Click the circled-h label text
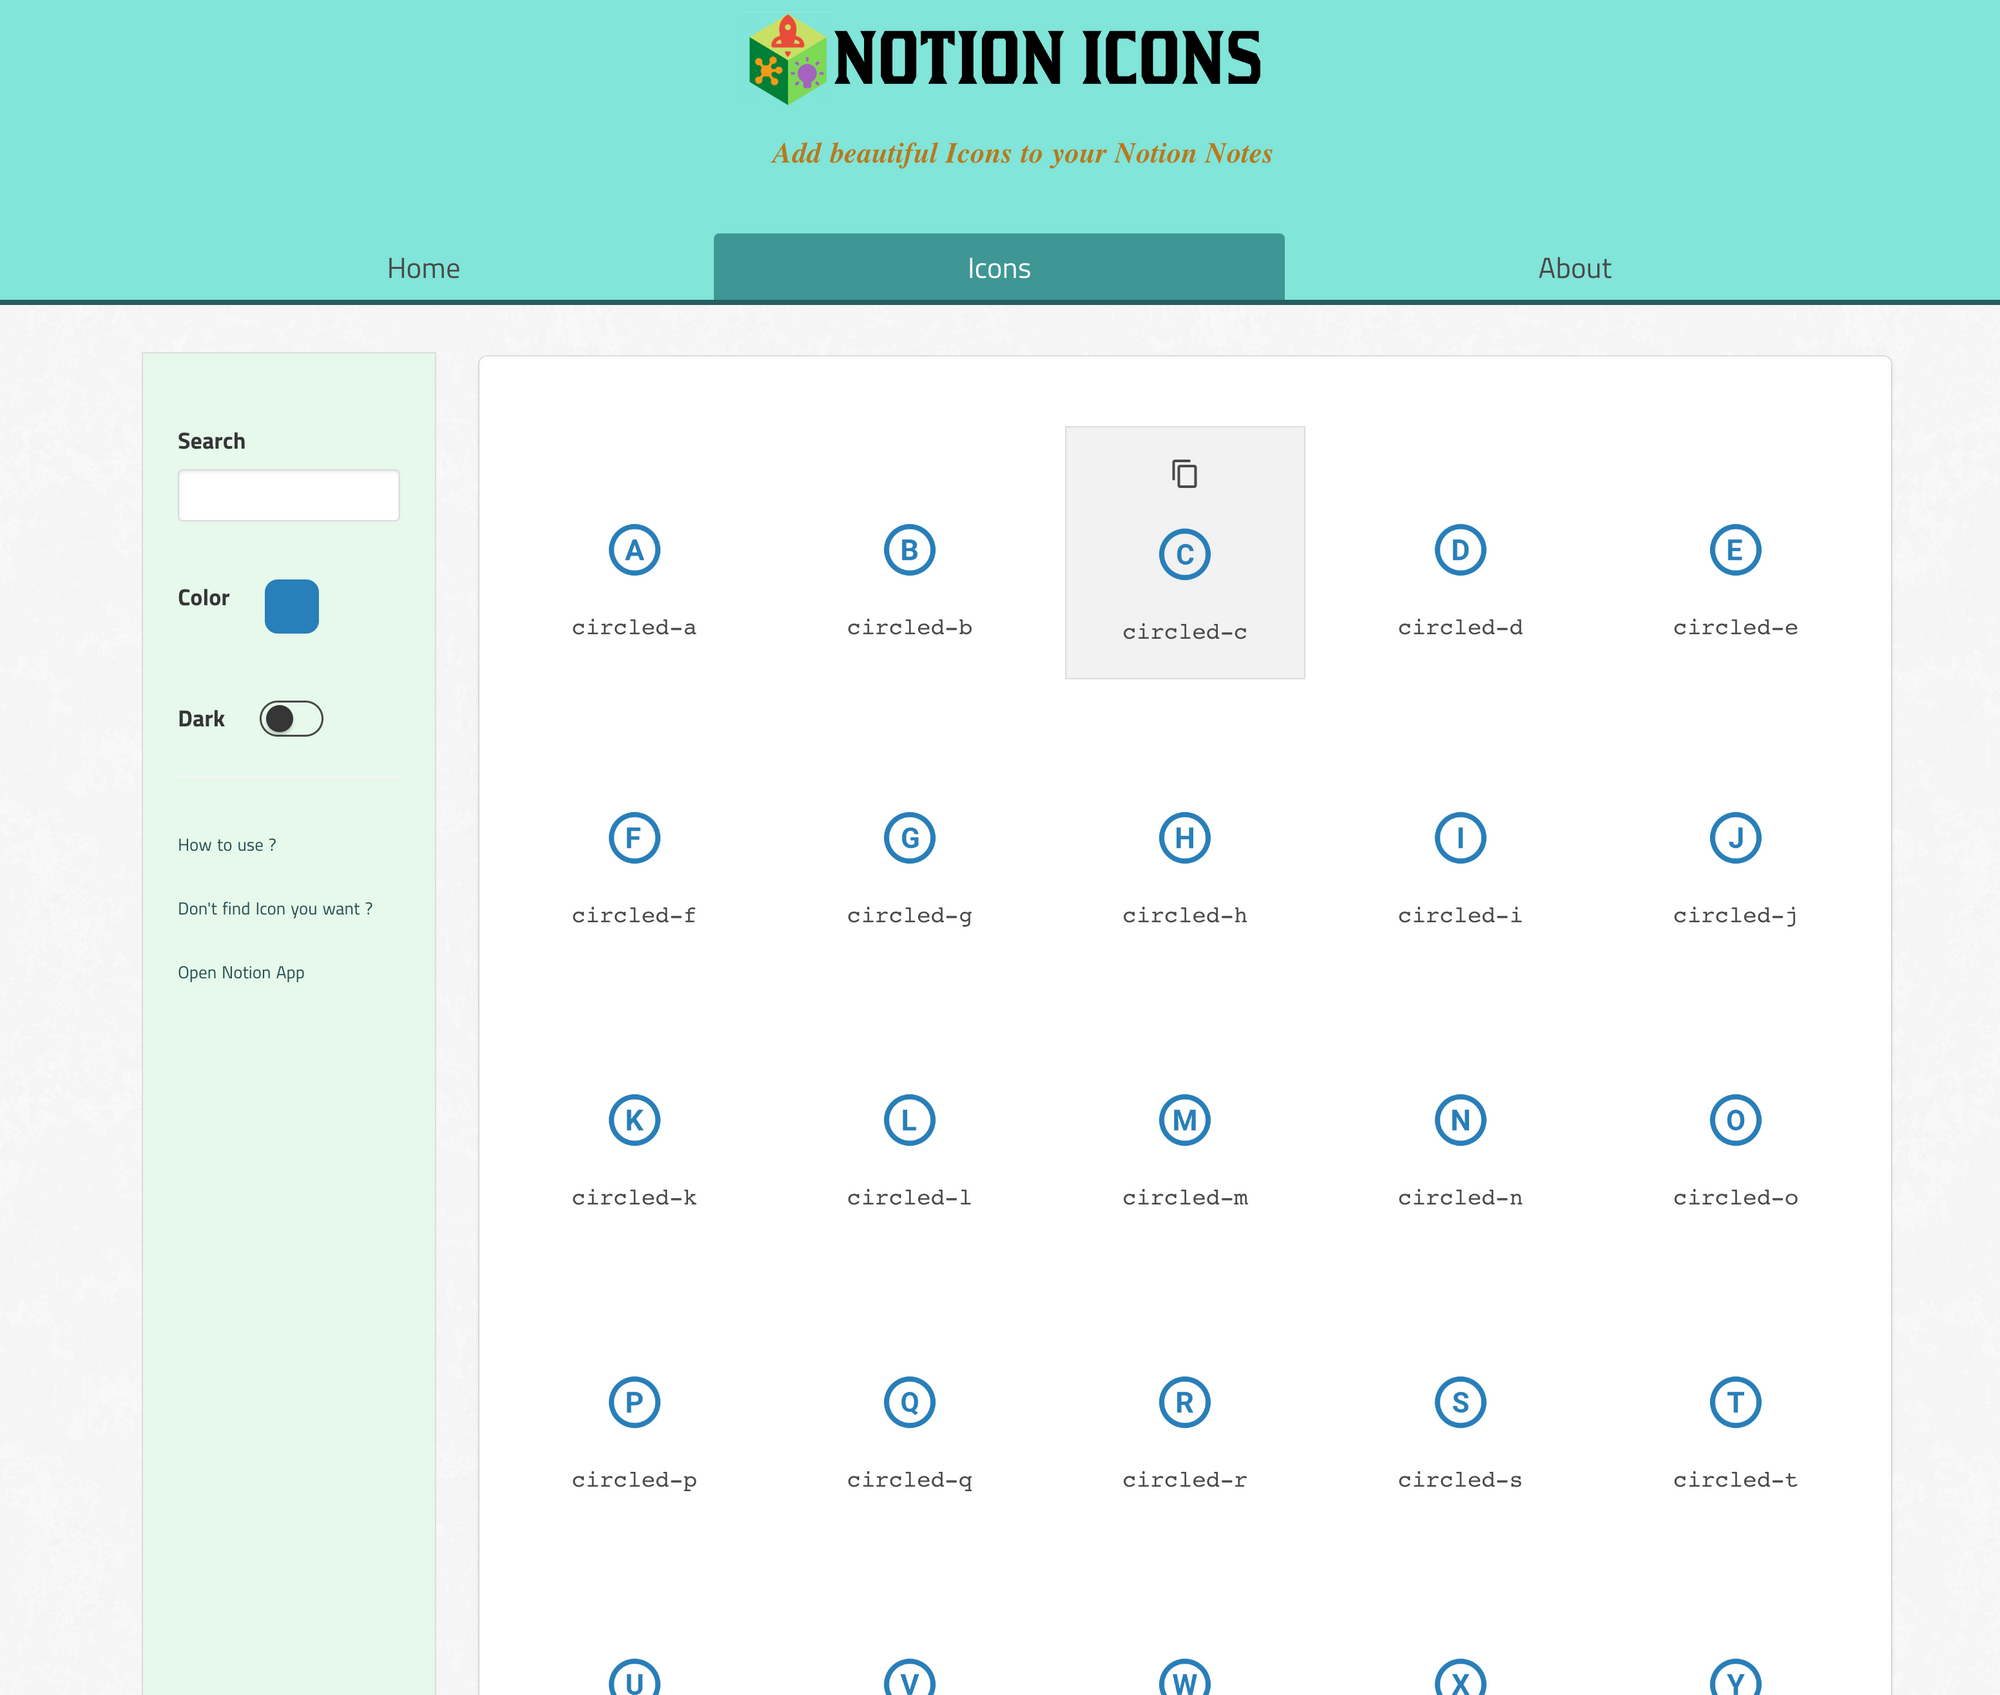 [x=1185, y=915]
